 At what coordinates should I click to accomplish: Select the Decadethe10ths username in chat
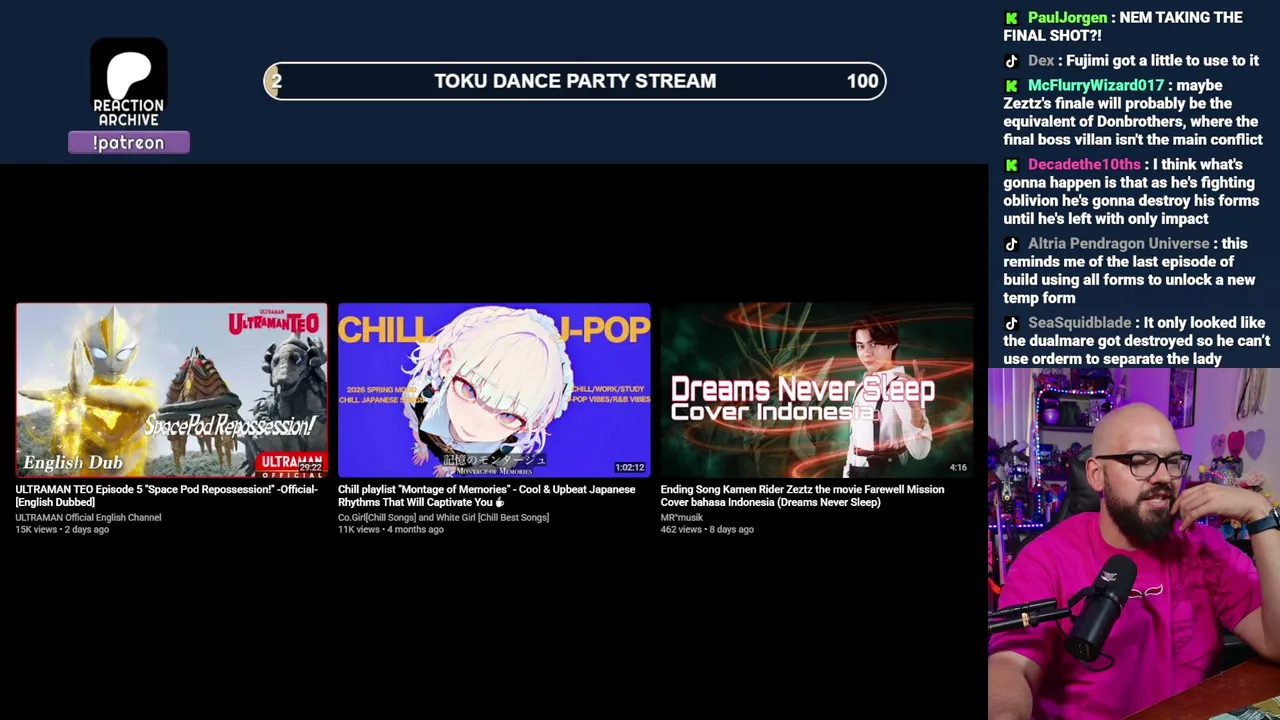point(1084,165)
